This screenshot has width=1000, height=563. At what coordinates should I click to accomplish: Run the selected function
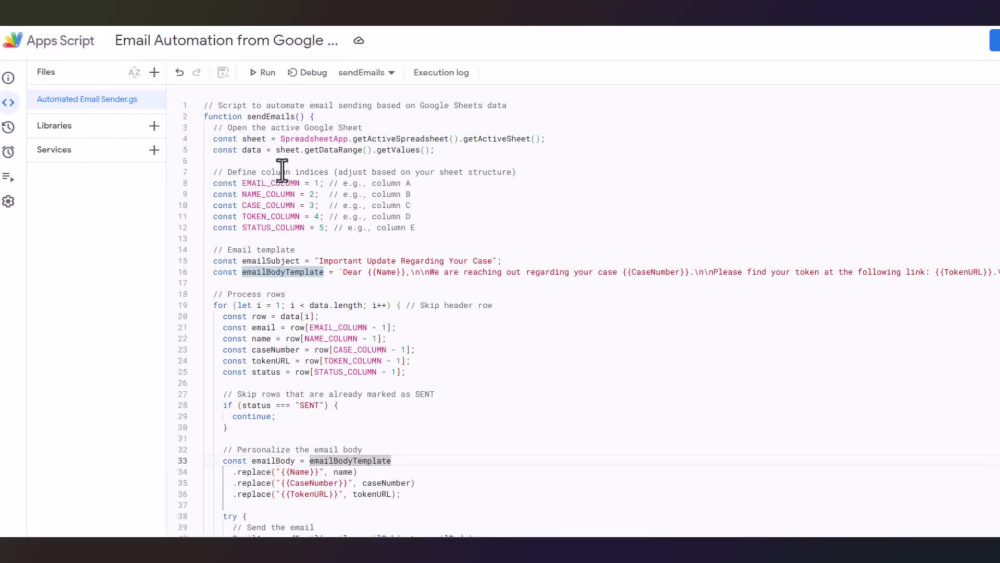point(262,73)
